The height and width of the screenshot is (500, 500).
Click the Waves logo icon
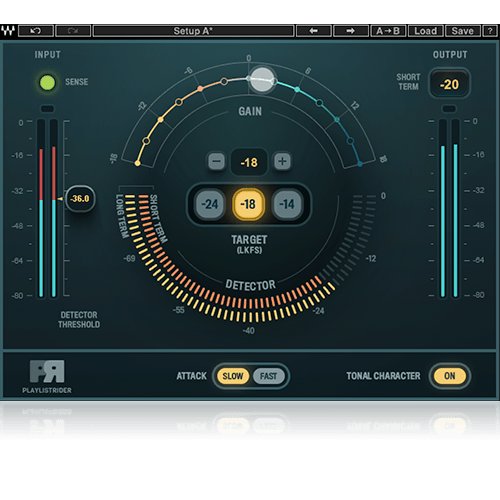(8, 31)
